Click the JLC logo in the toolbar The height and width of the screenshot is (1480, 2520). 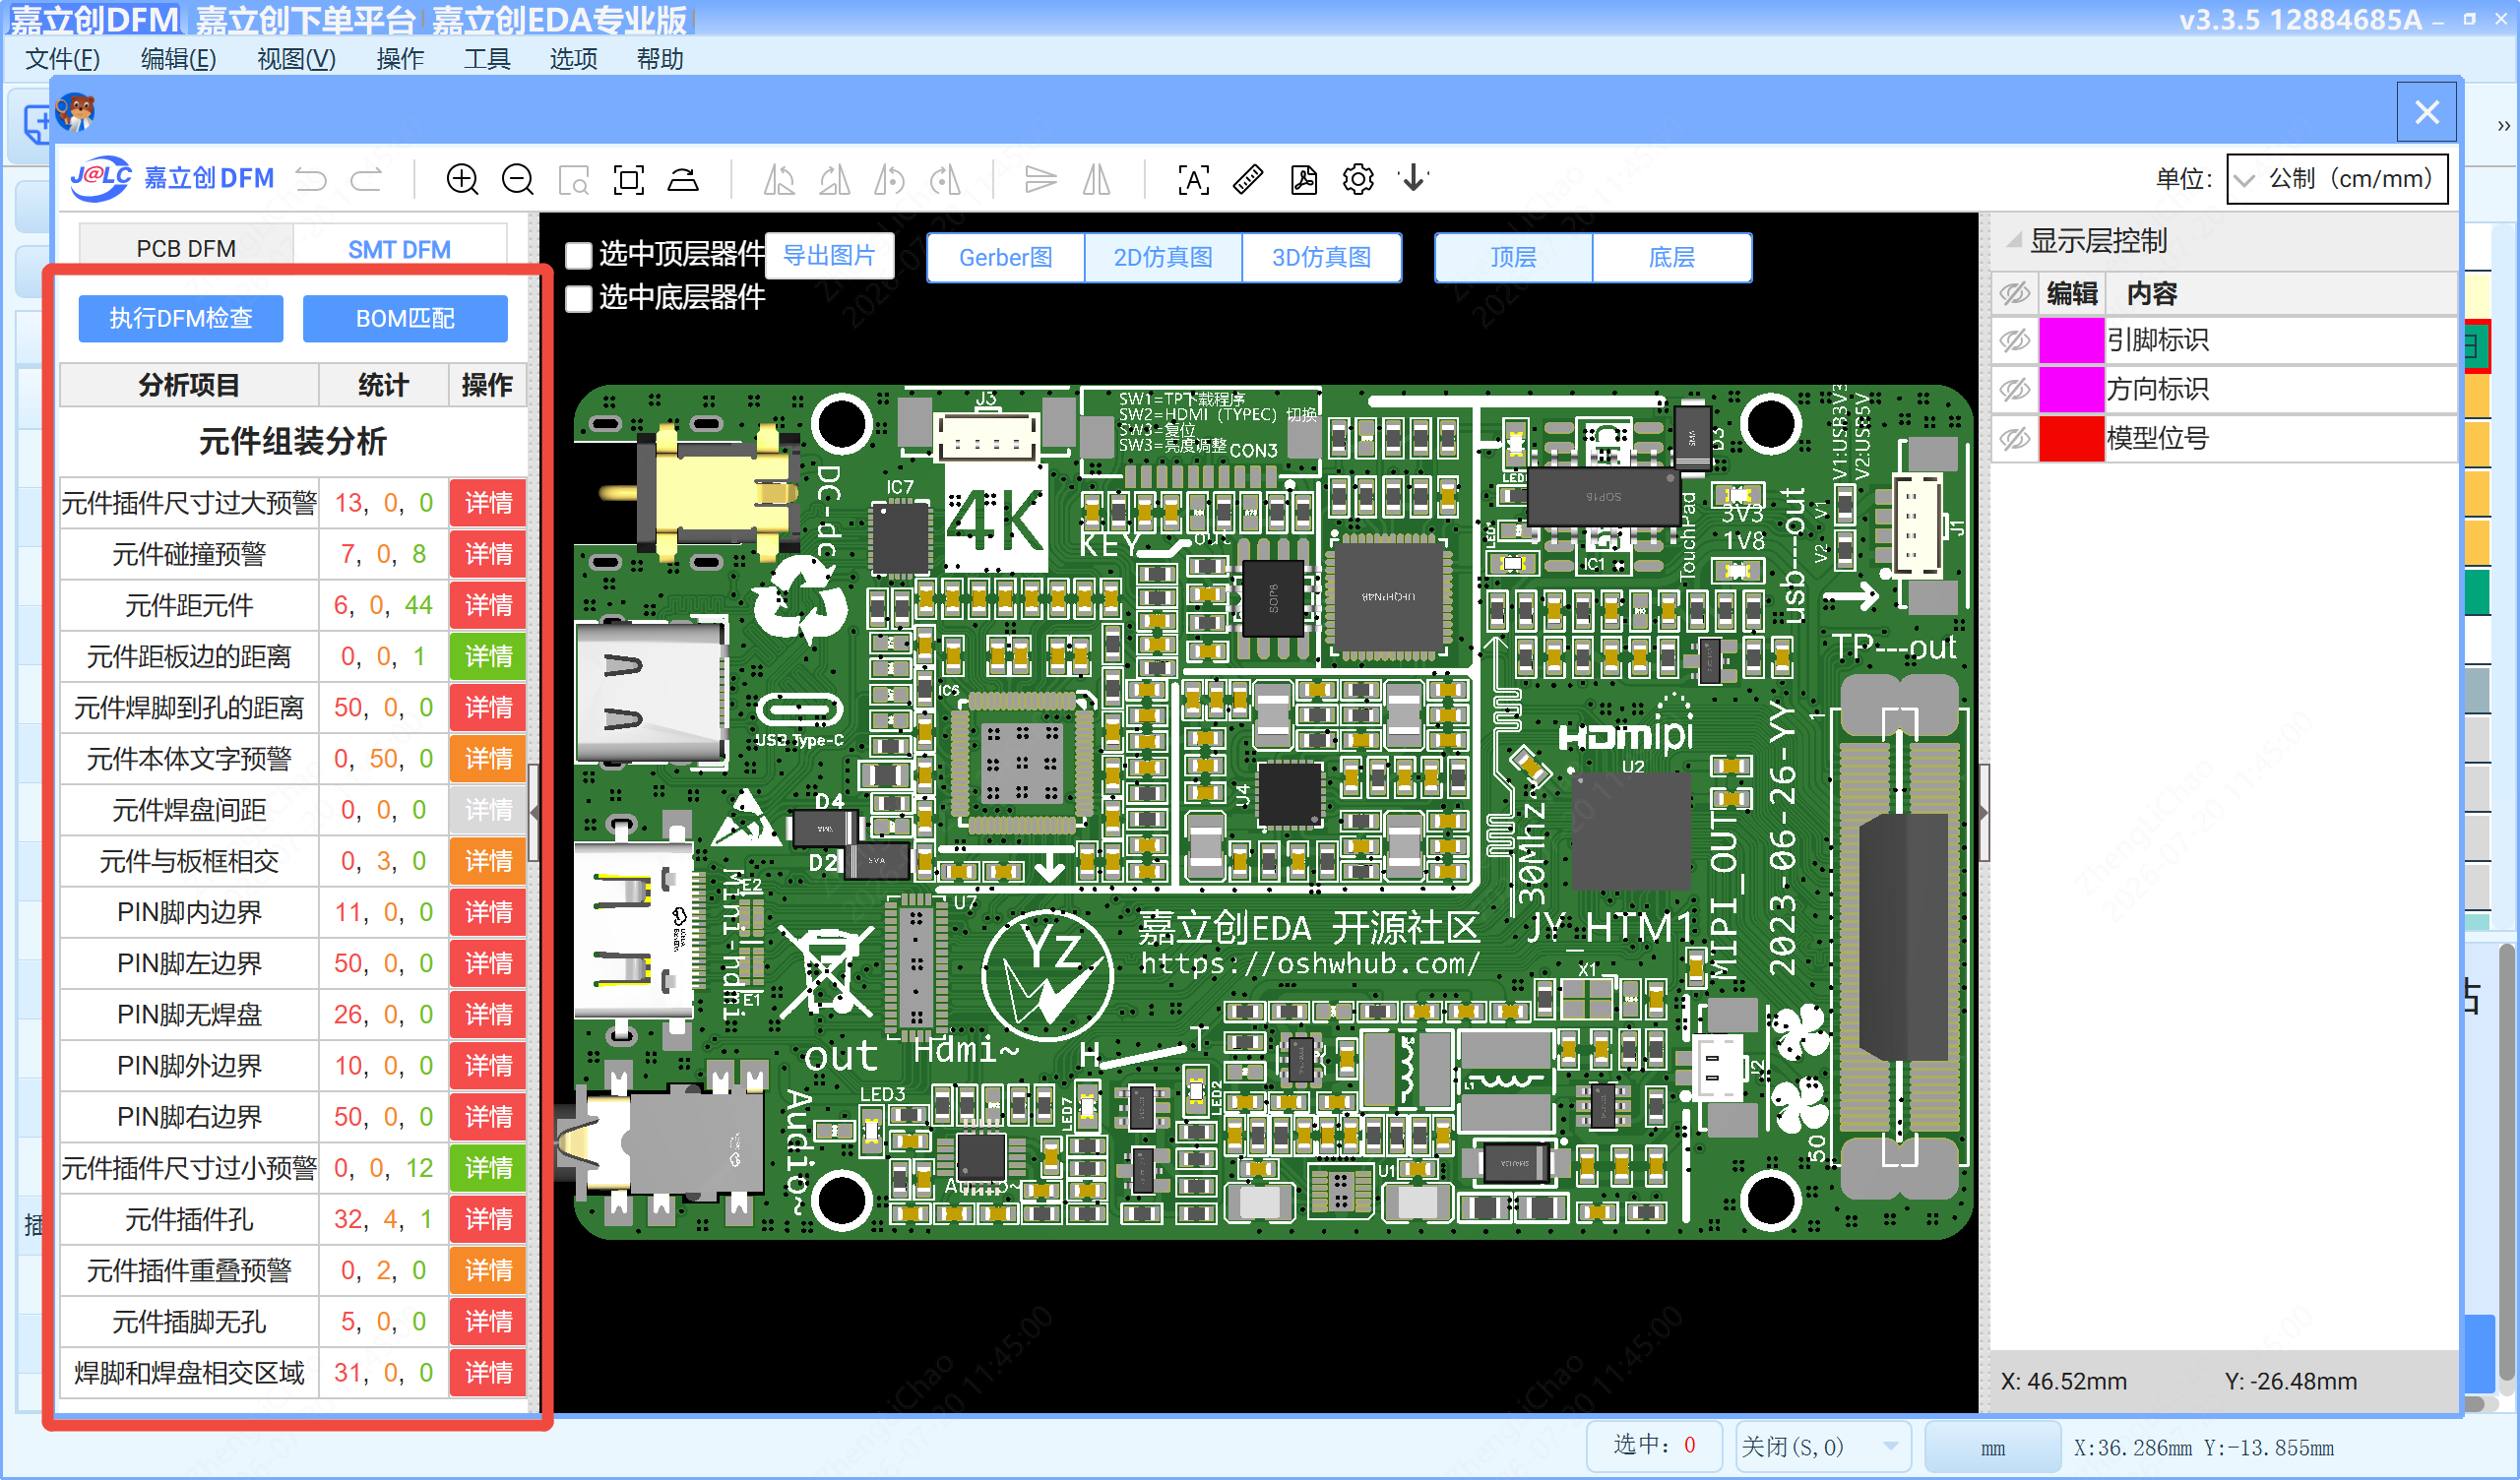(x=100, y=178)
